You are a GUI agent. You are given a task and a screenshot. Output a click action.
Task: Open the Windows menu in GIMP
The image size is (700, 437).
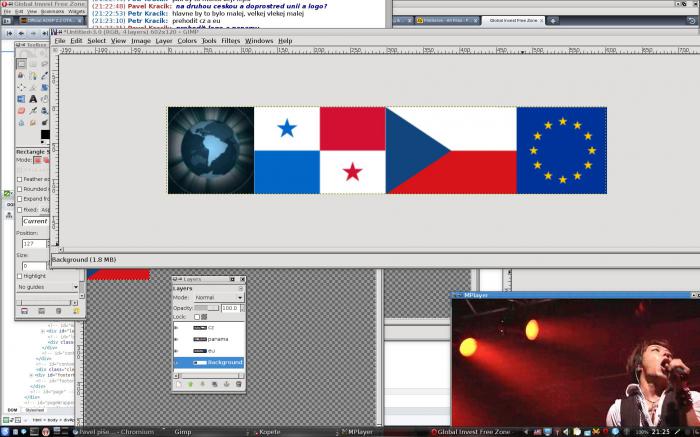259,41
